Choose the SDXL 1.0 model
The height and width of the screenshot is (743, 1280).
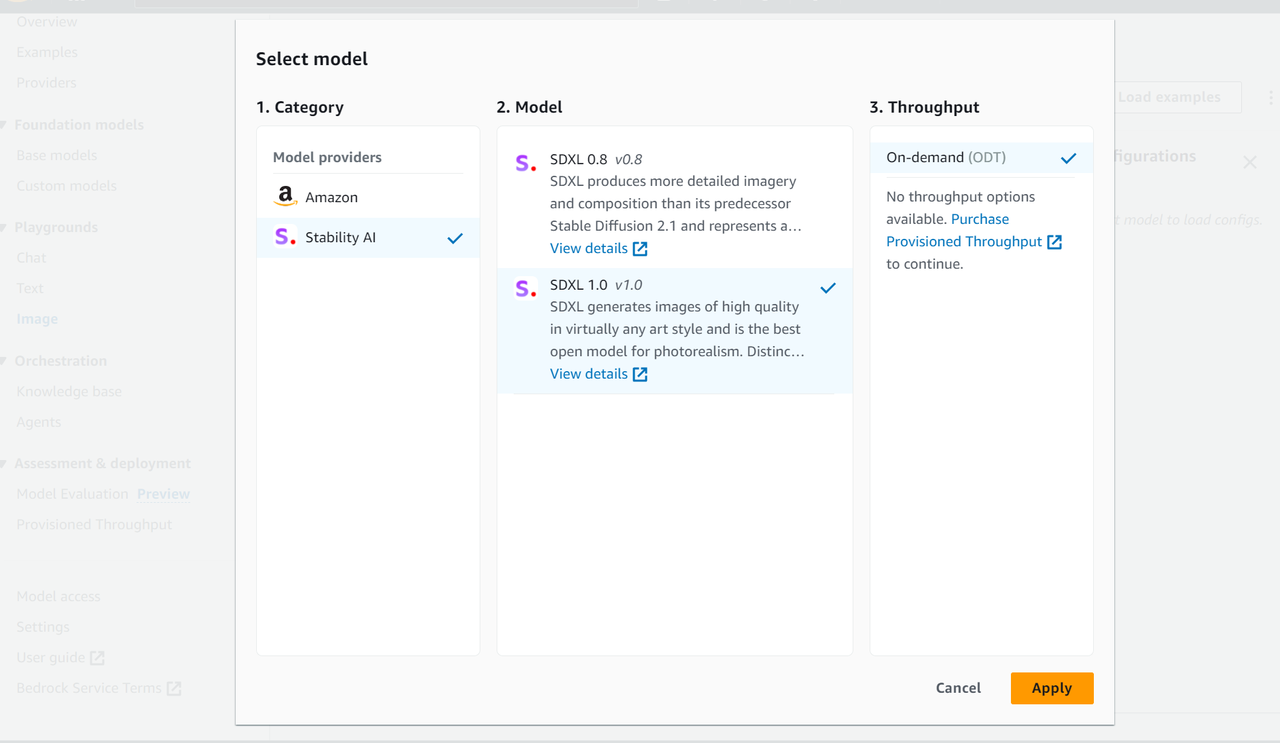click(x=675, y=330)
